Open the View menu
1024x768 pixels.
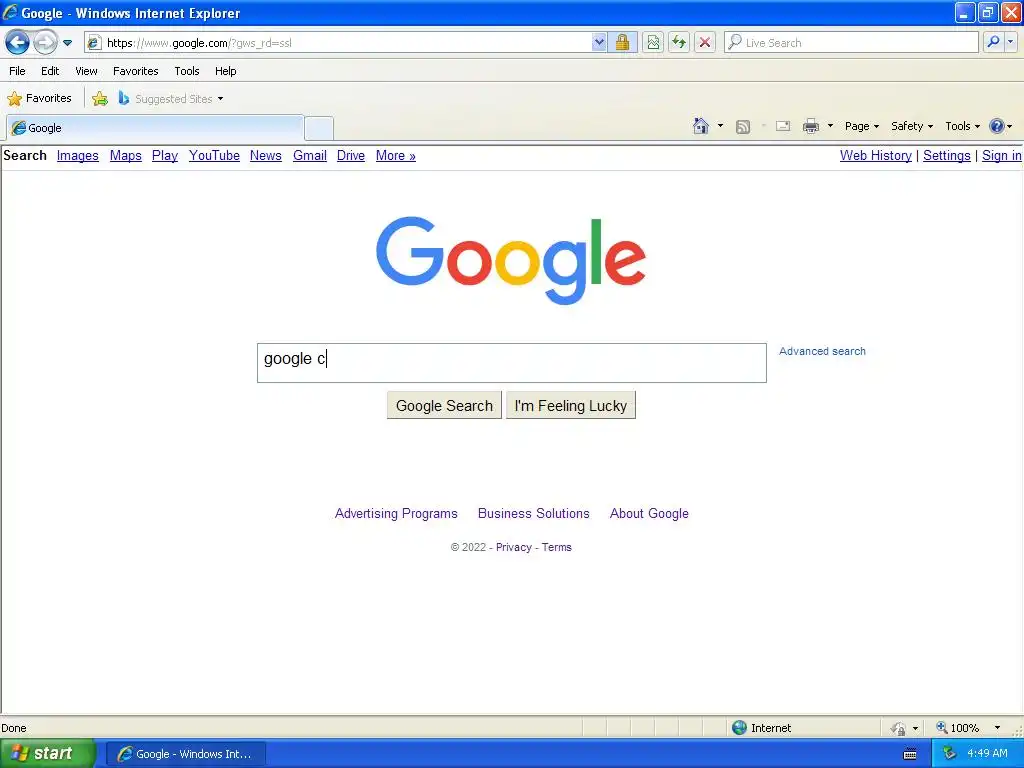pos(86,71)
